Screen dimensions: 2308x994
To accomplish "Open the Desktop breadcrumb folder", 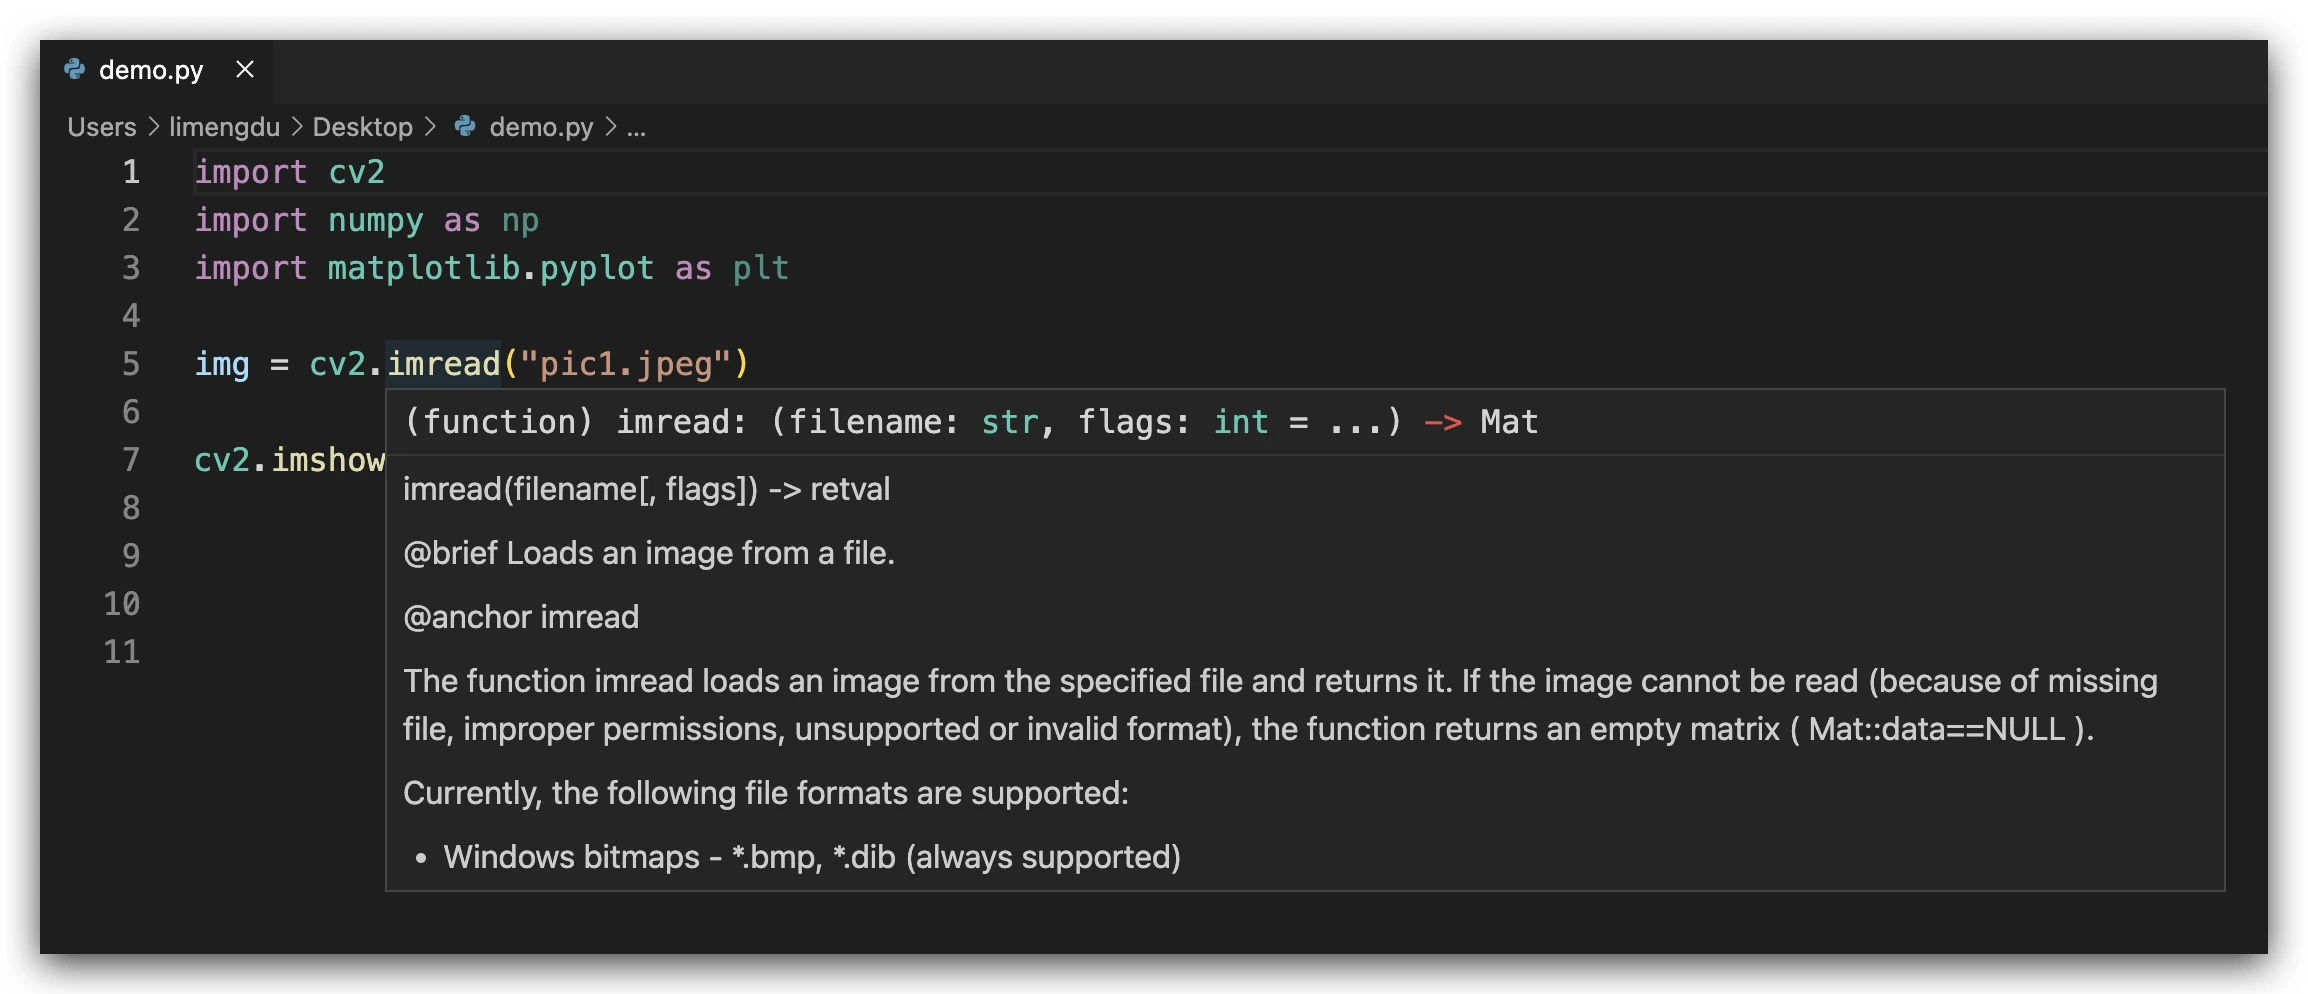I will [x=362, y=127].
